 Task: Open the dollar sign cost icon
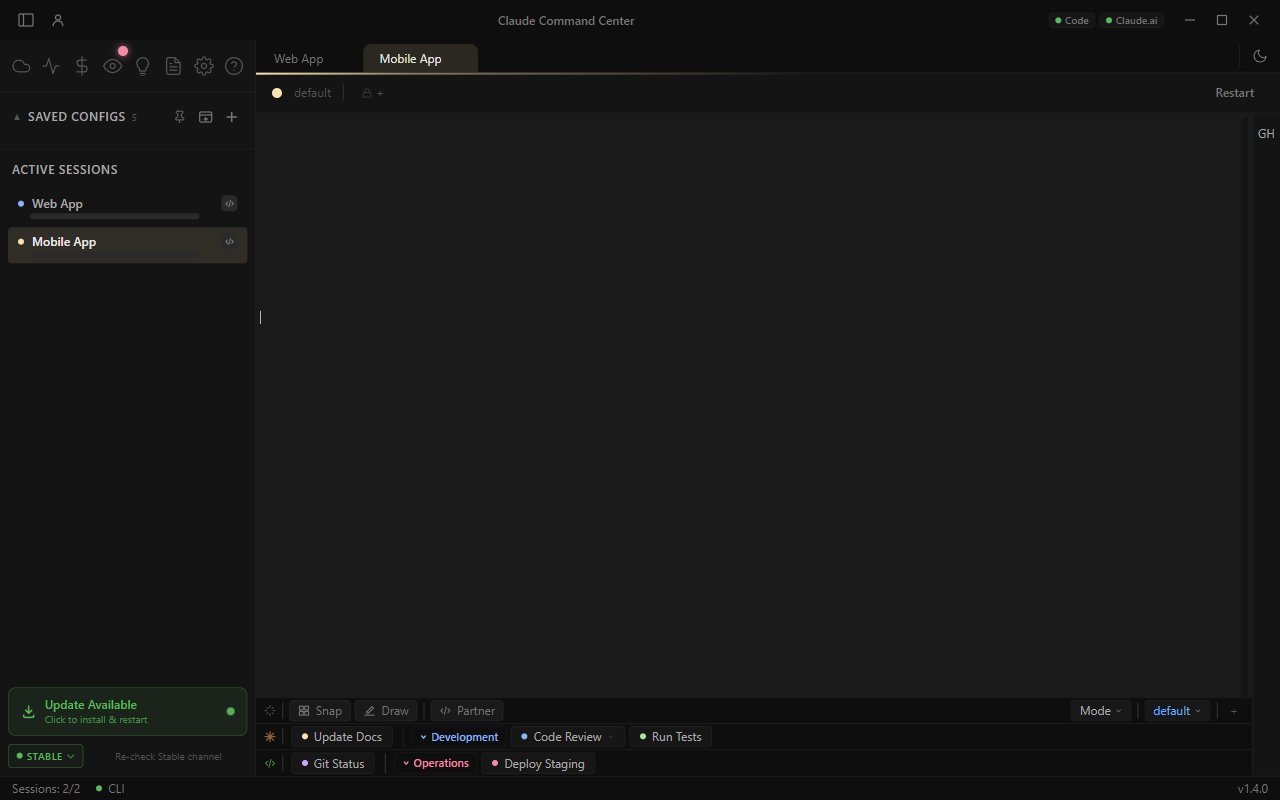pos(82,66)
